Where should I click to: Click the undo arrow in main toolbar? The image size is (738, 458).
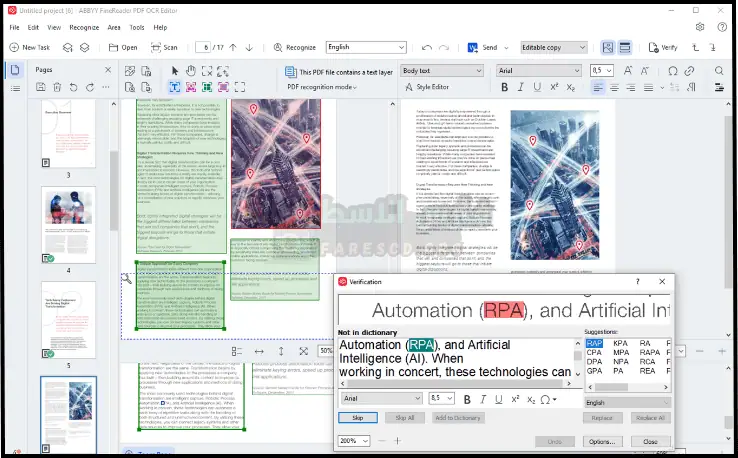pos(427,47)
